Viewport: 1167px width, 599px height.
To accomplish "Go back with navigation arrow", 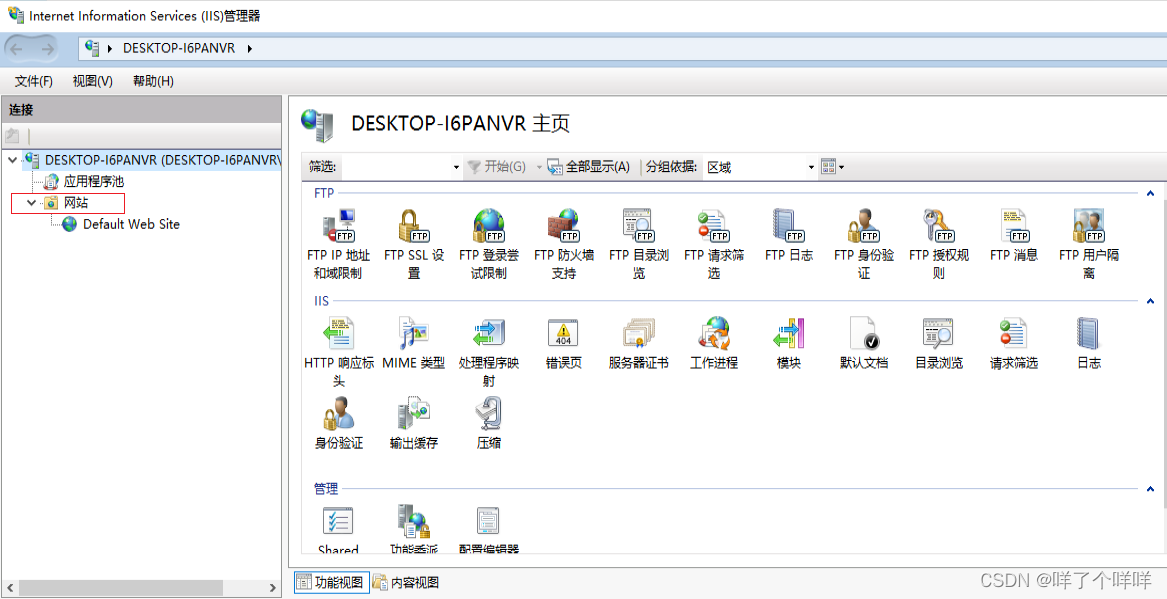I will click(18, 49).
